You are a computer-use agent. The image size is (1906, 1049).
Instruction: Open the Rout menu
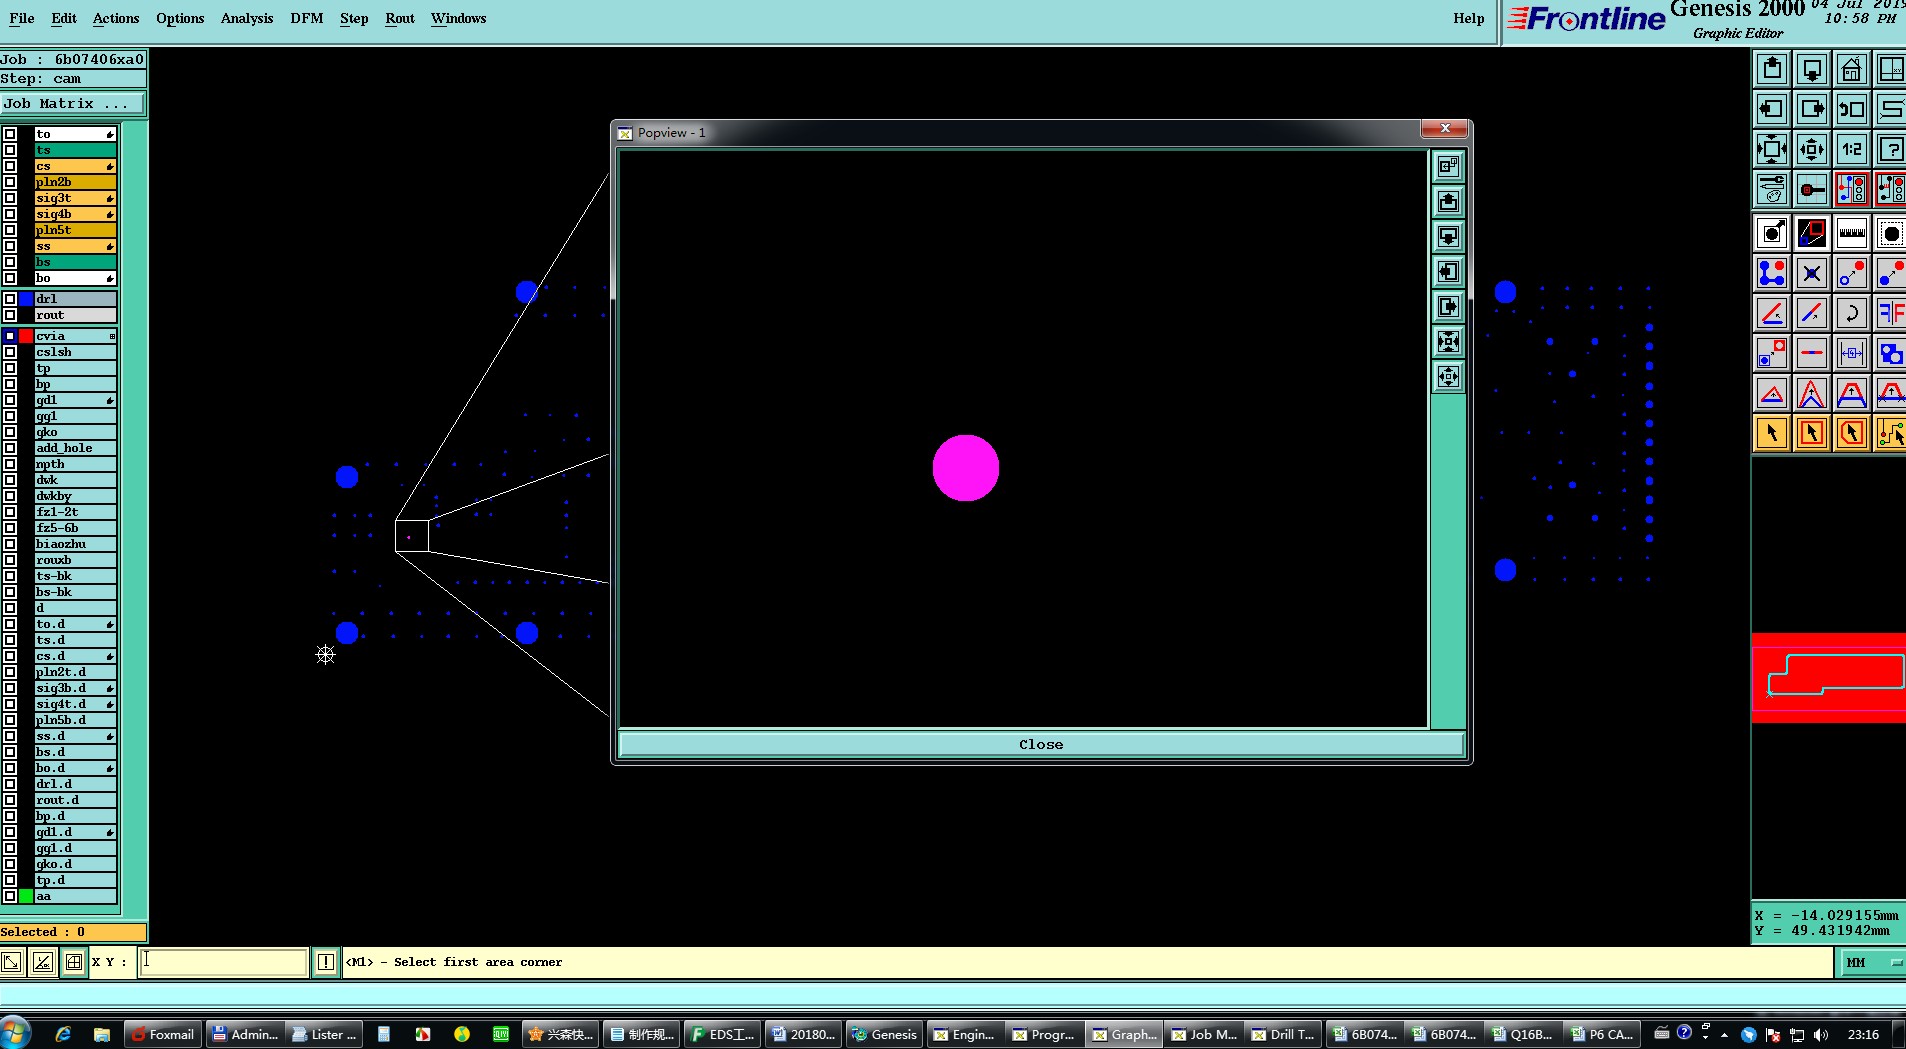point(400,18)
